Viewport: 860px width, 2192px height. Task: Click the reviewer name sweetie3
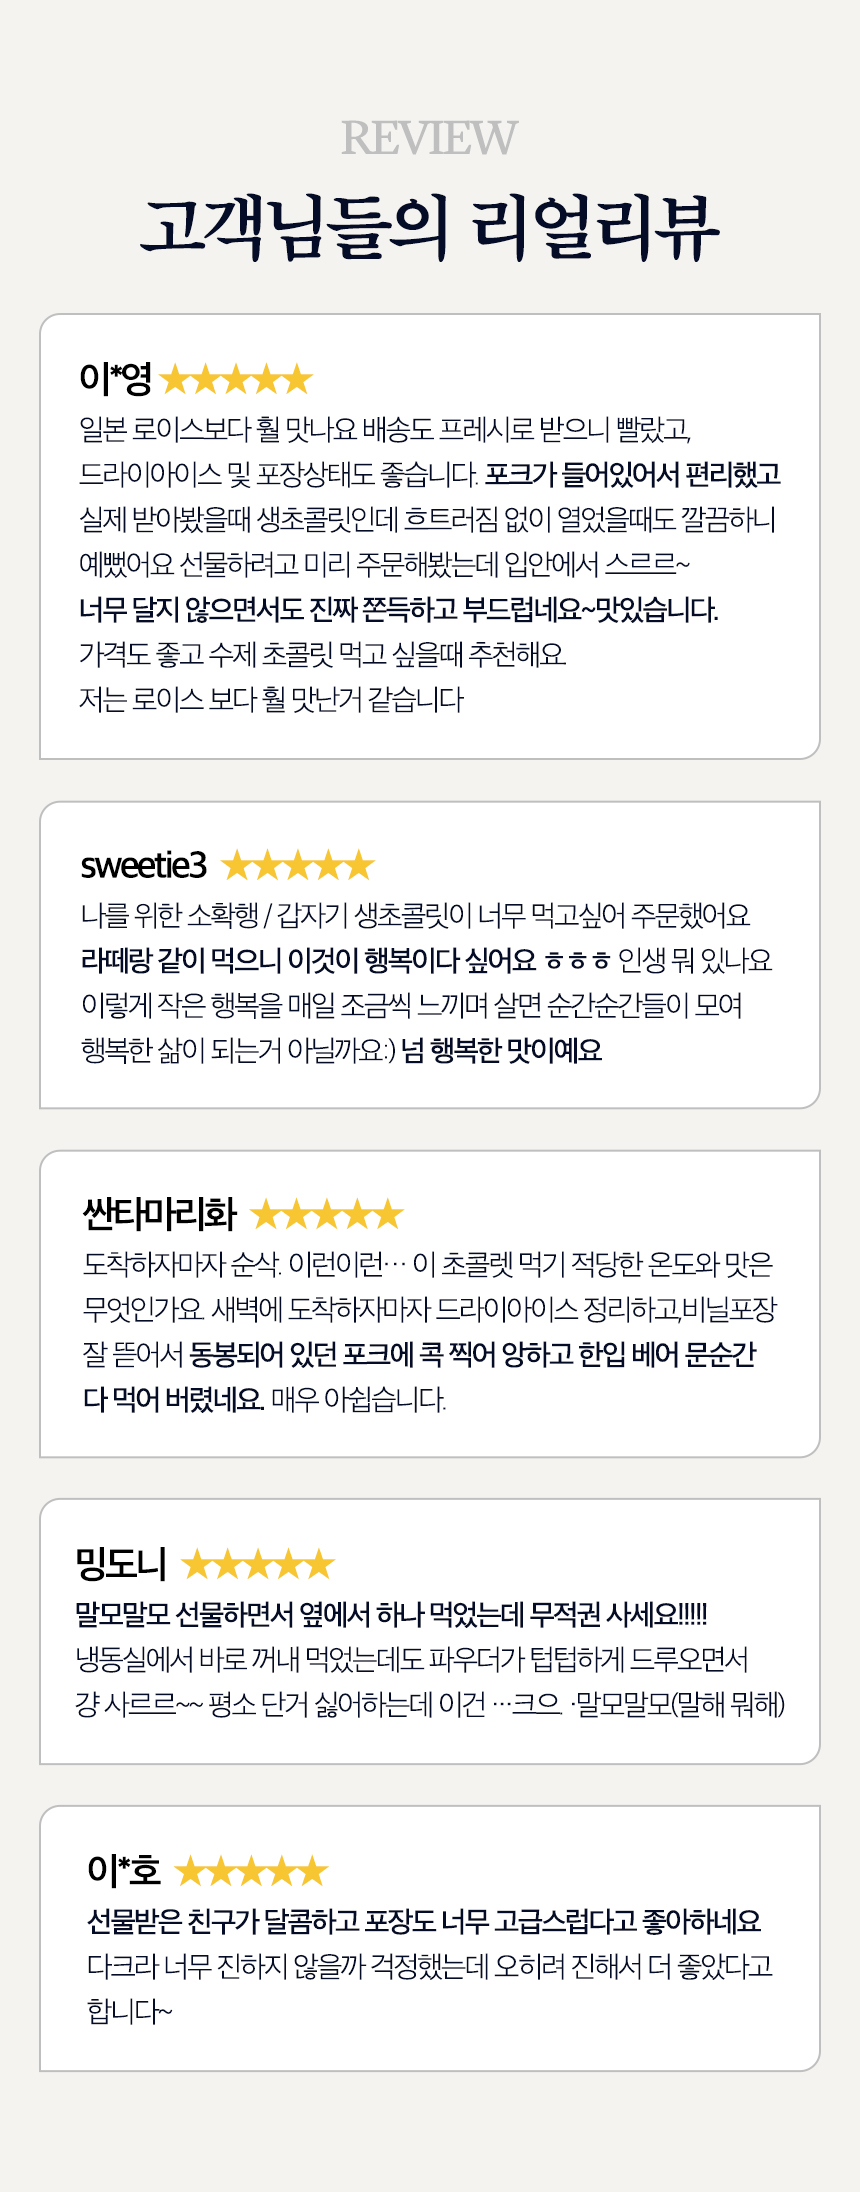[144, 865]
